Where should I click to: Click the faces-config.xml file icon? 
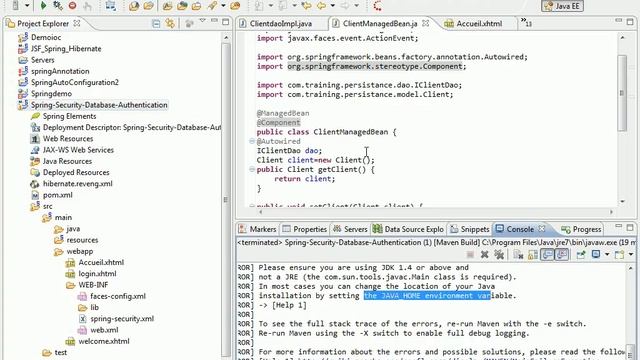pyautogui.click(x=82, y=296)
